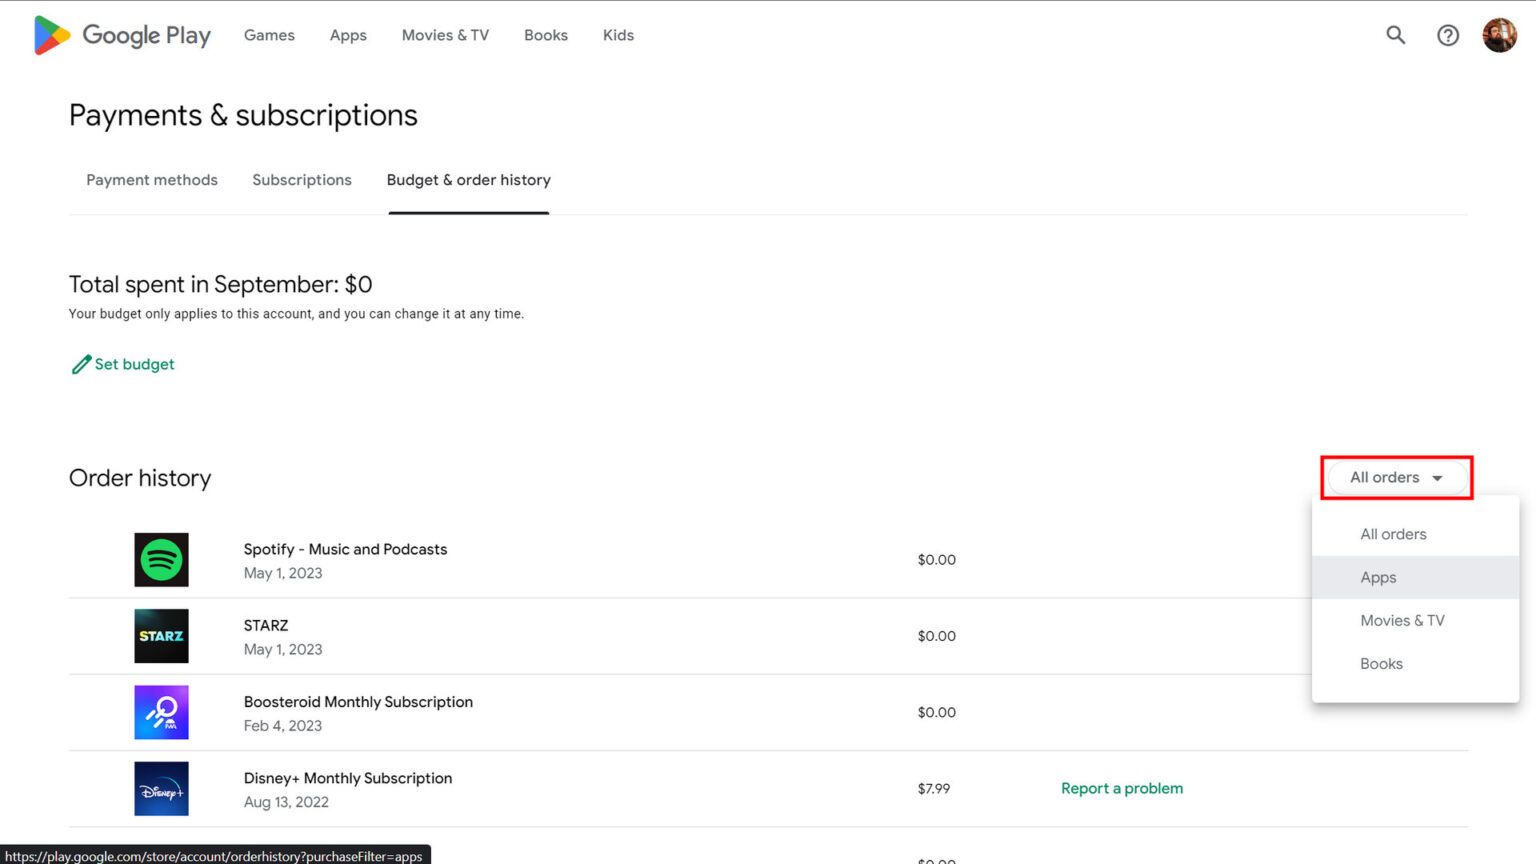Go to Movies & TV in top navigation
Screen dimensions: 1536x864
445,35
